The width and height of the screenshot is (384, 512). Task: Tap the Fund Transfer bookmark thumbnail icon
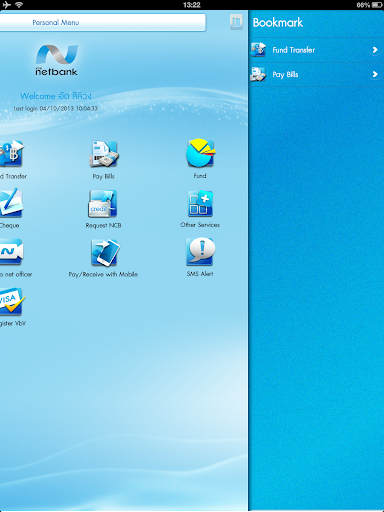tap(258, 50)
